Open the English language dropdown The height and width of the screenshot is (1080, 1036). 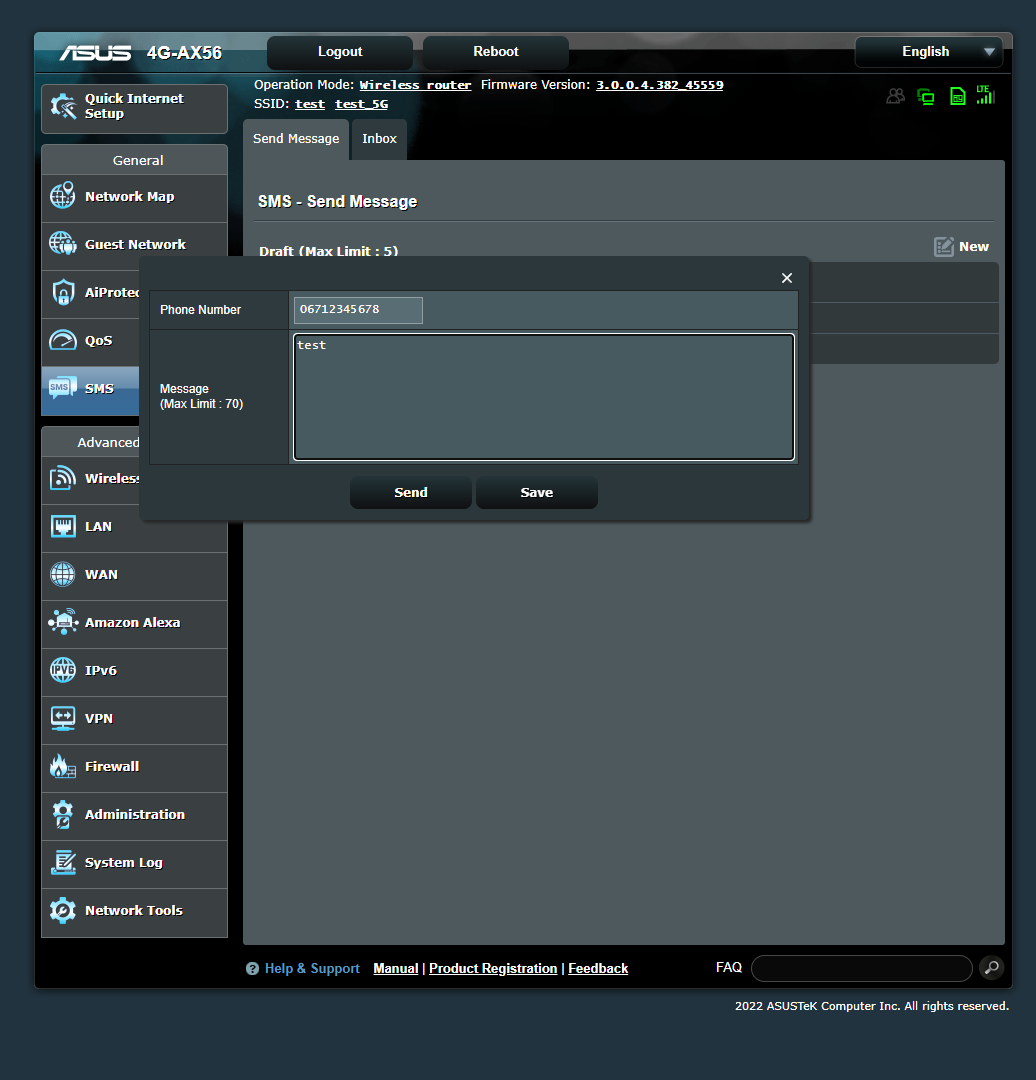click(x=929, y=52)
